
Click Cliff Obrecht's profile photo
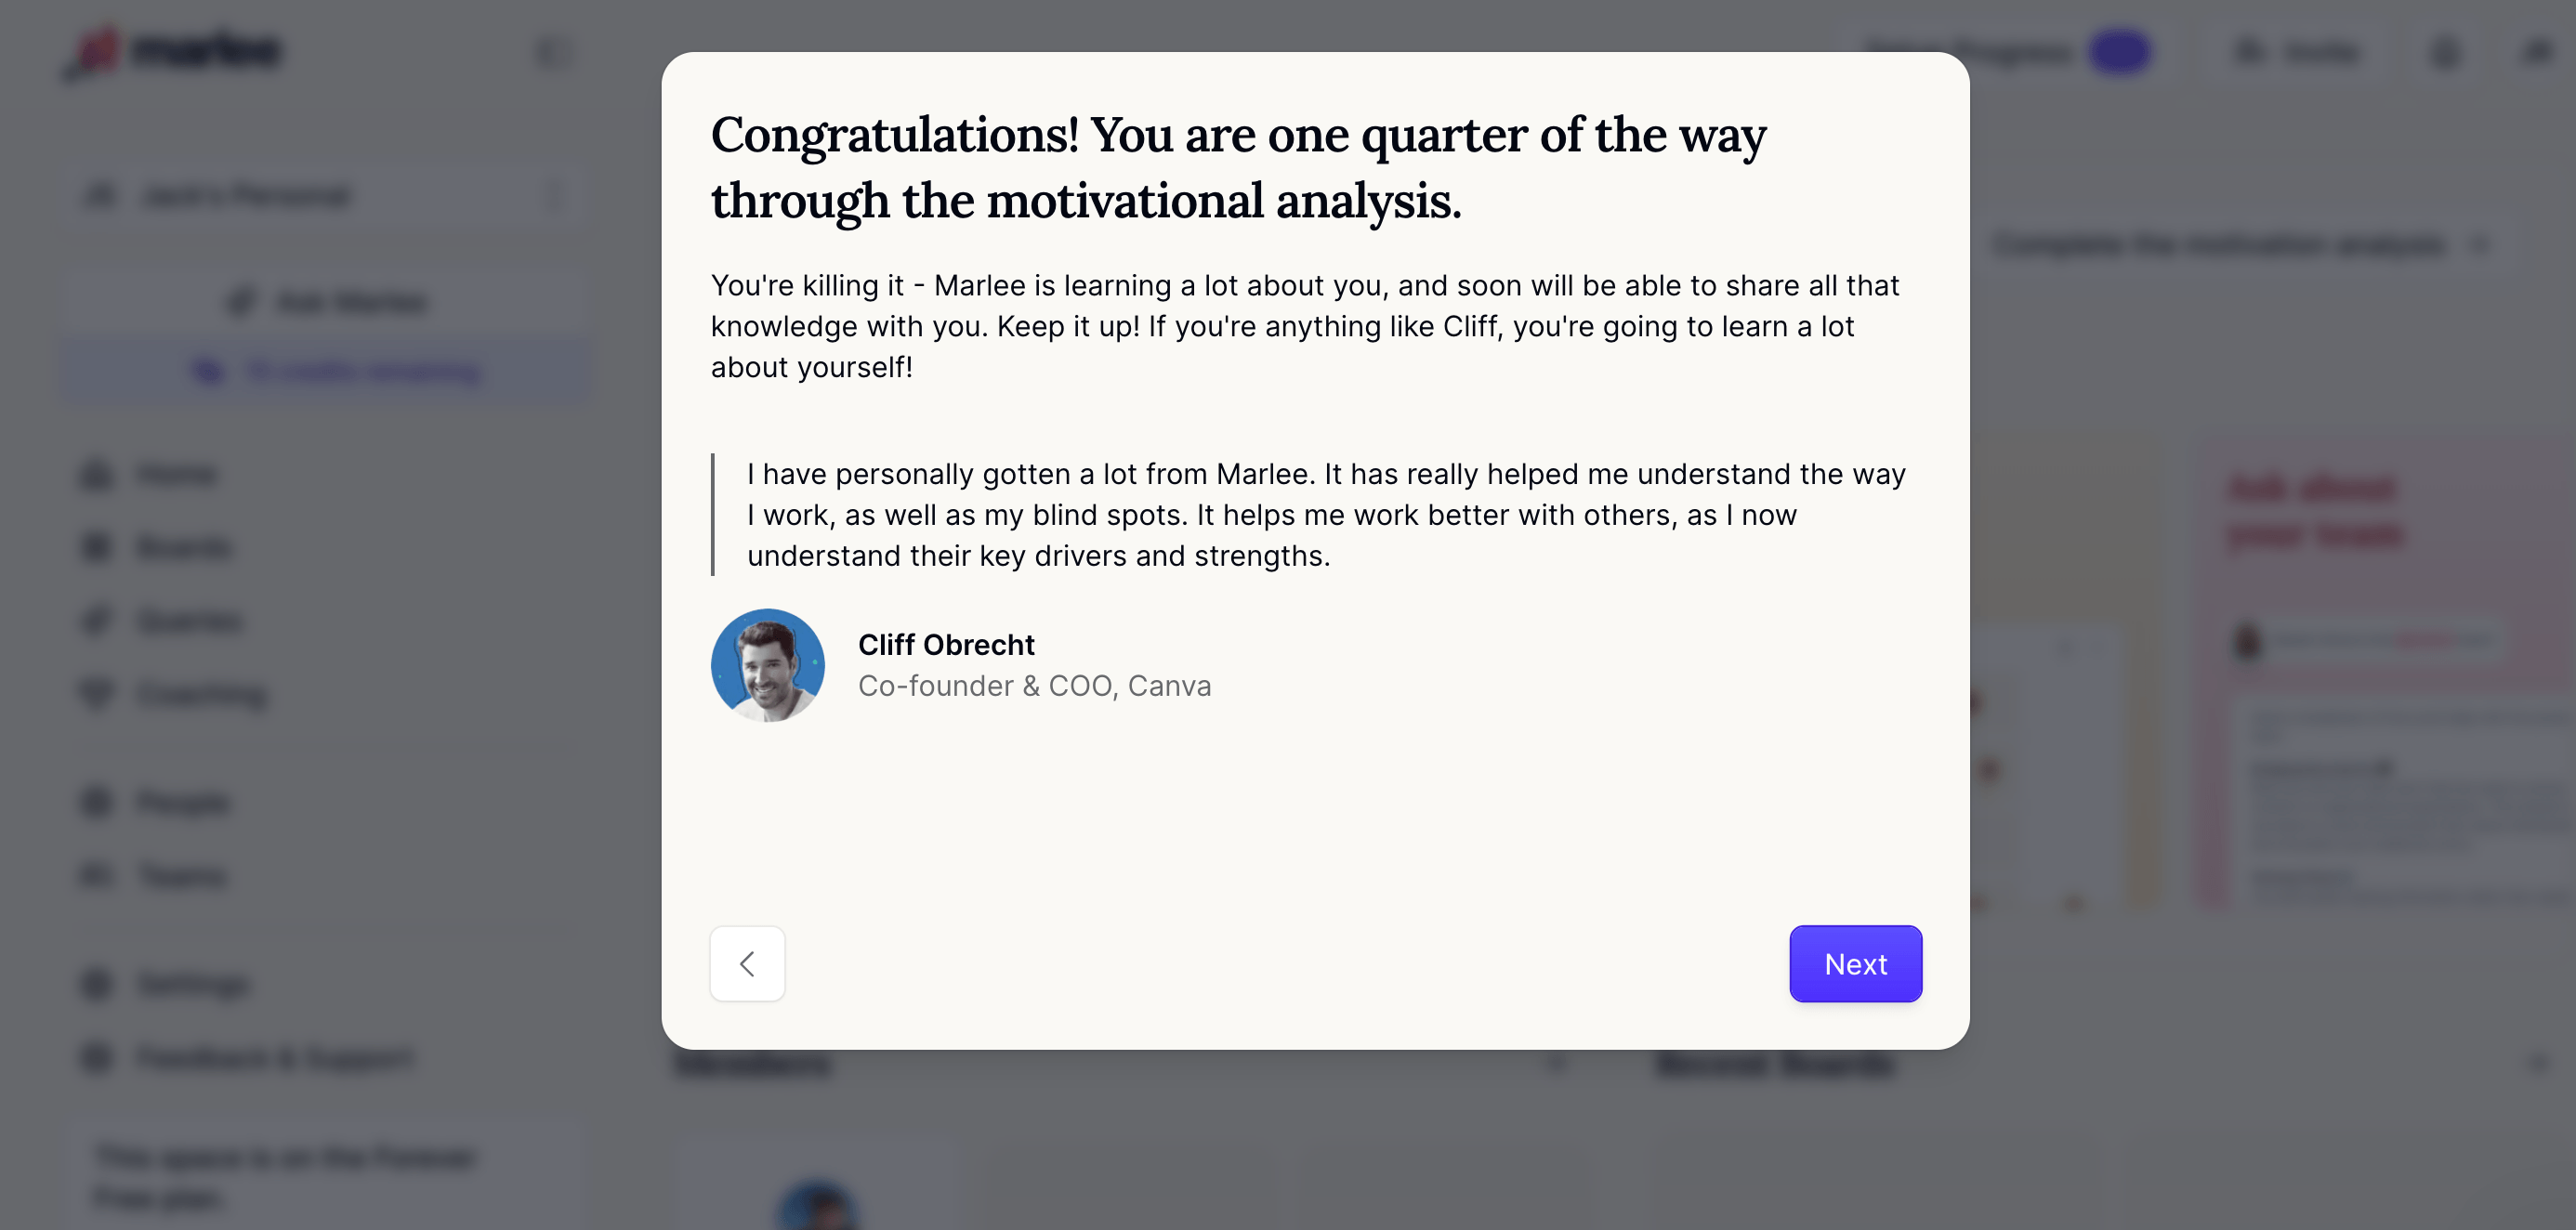tap(767, 665)
